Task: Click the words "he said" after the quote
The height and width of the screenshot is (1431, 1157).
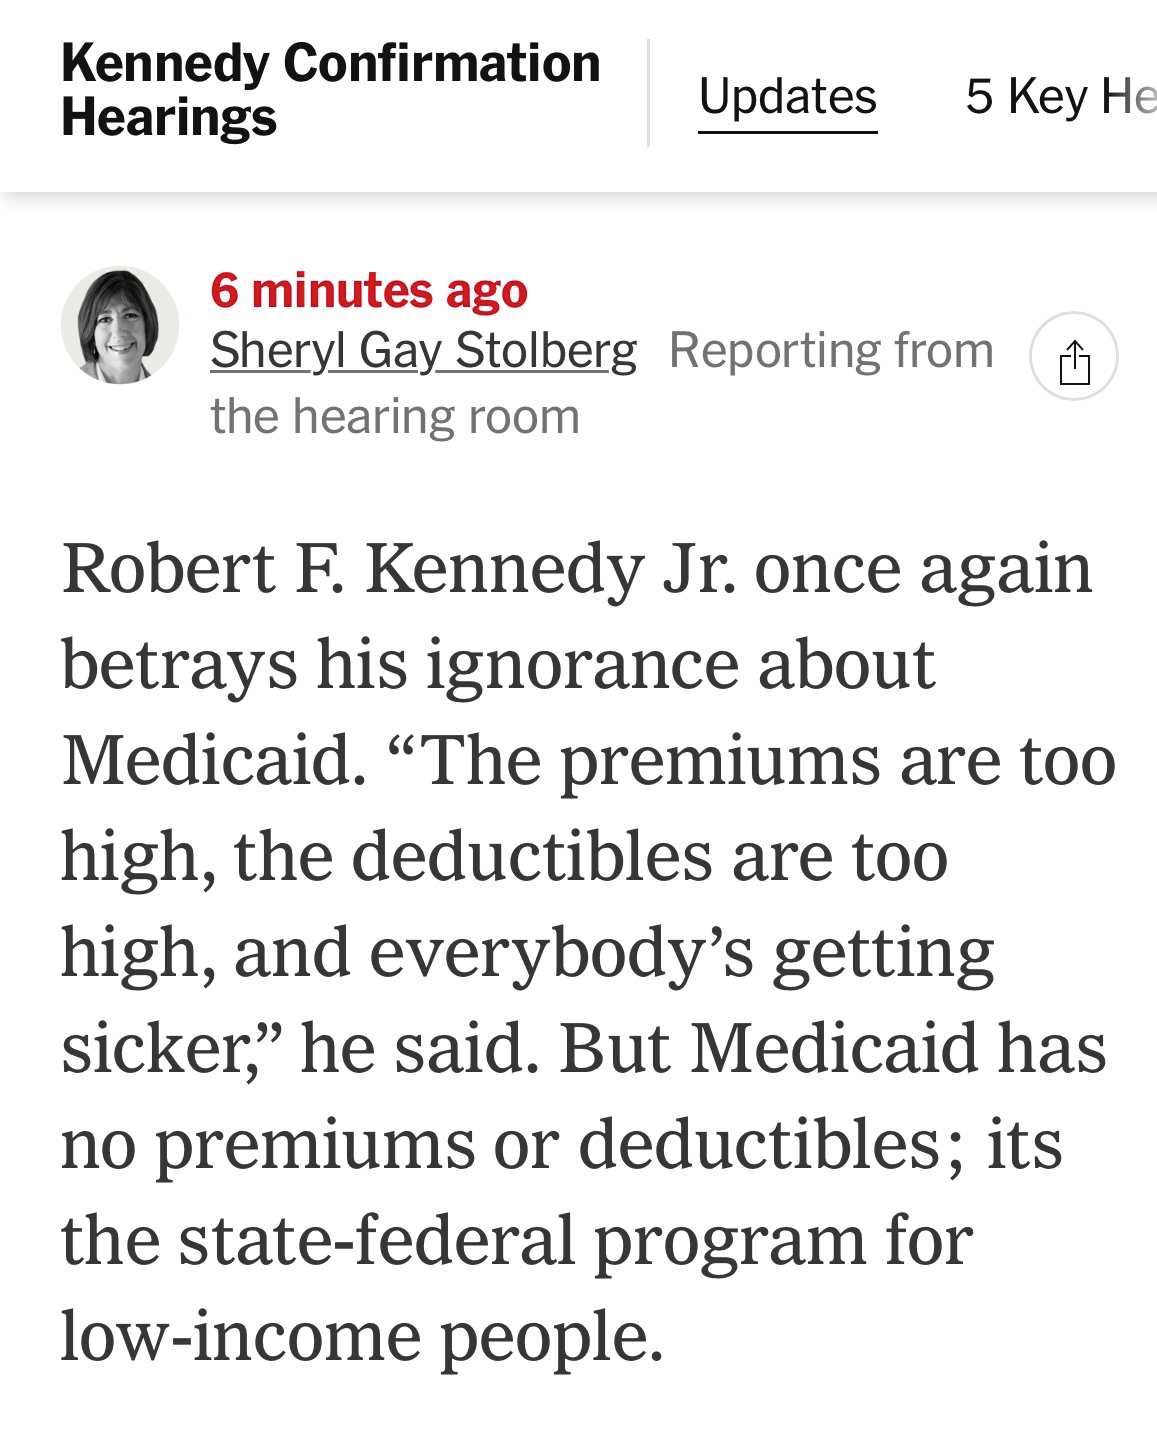Action: (x=413, y=1049)
